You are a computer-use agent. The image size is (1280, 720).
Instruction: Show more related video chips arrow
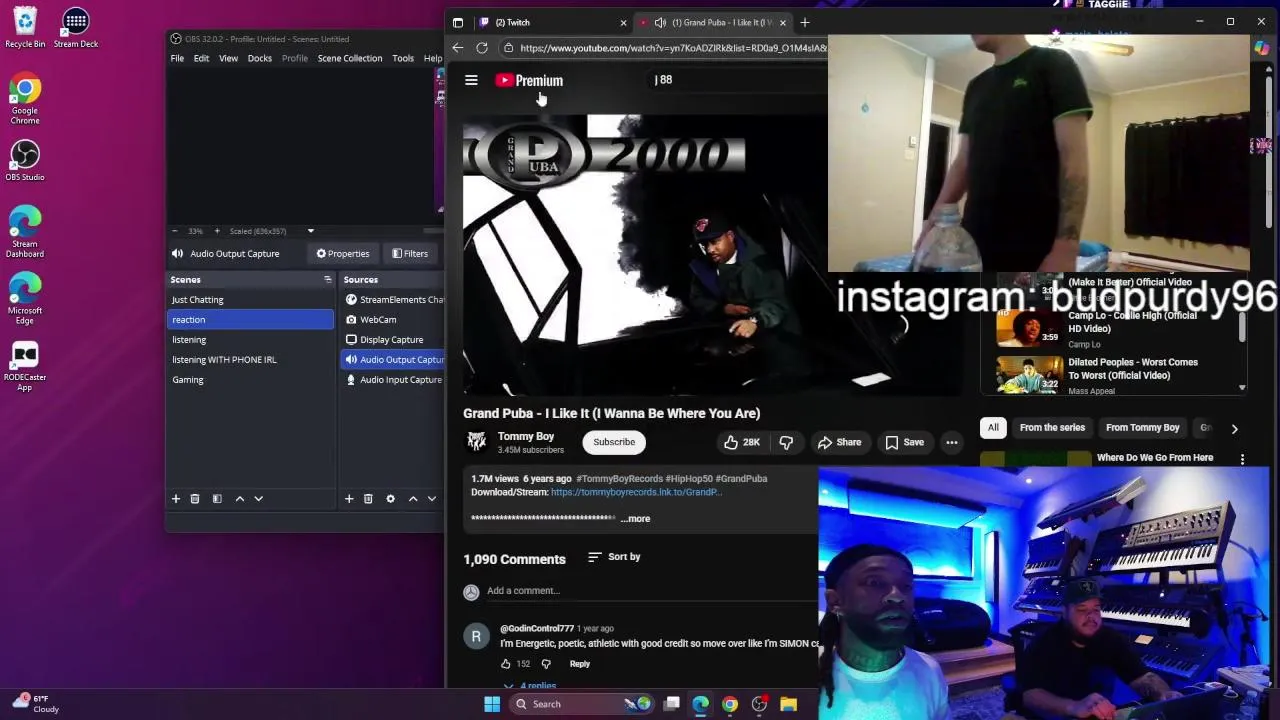tap(1234, 429)
